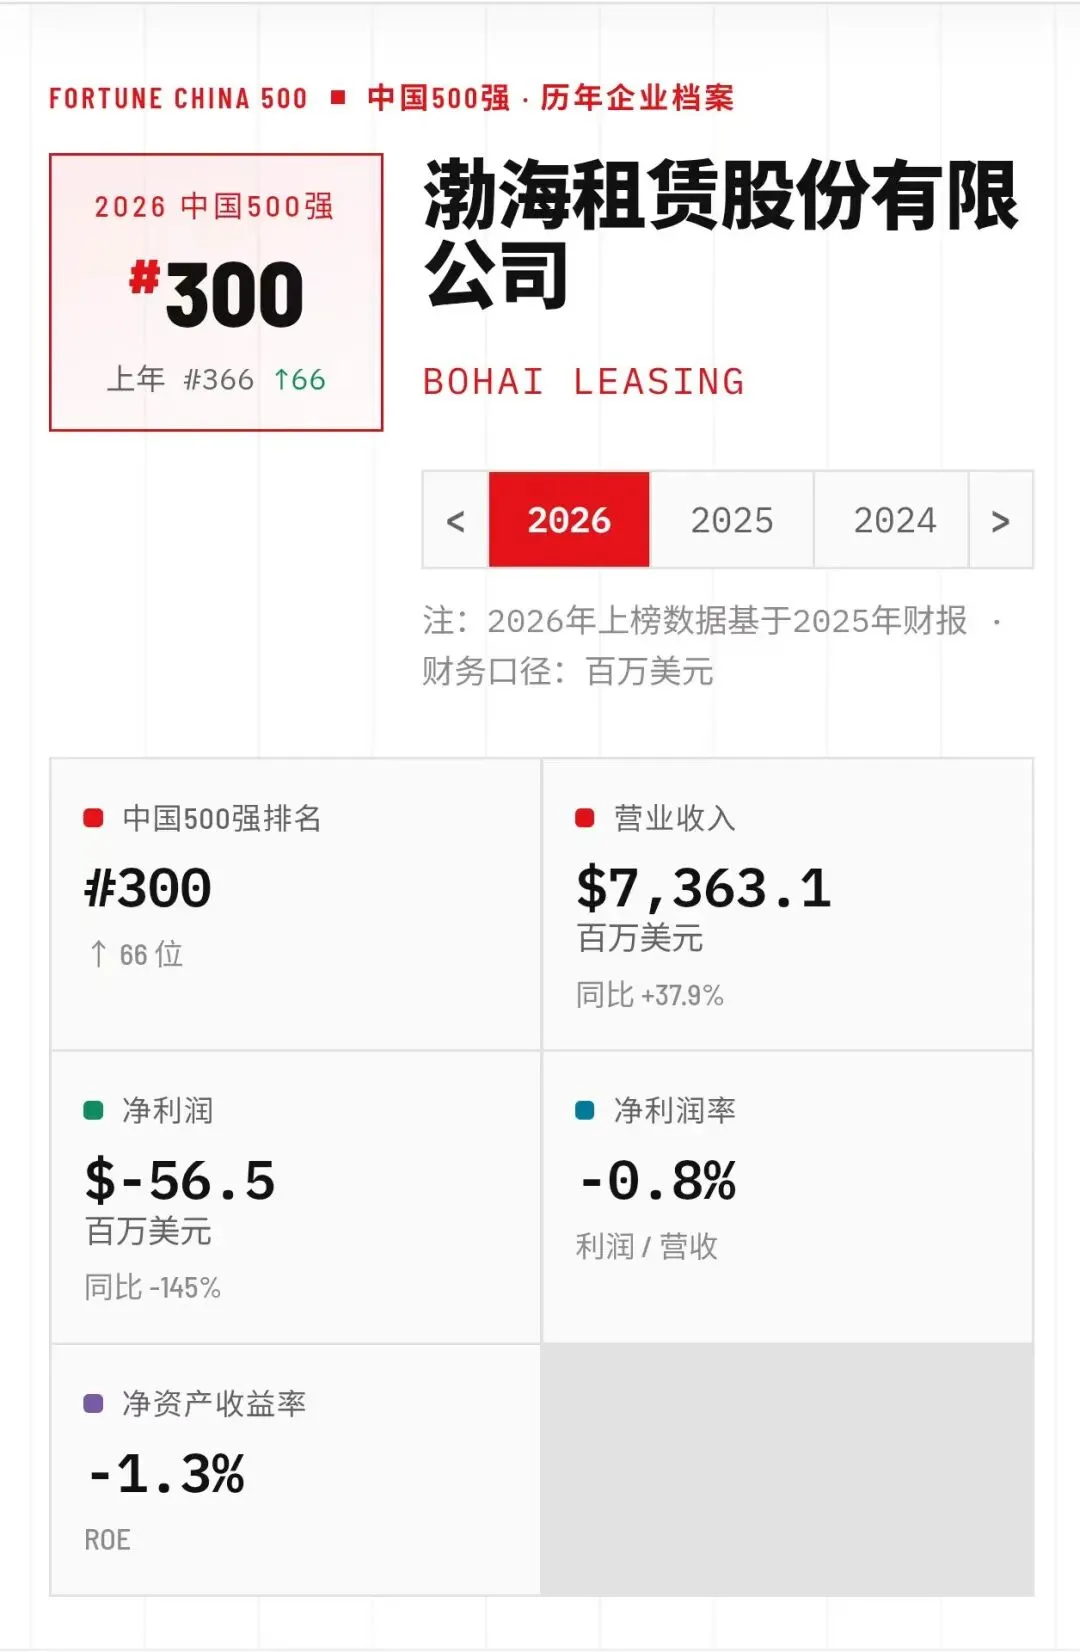Click the BOHAI LEASING English name
This screenshot has width=1080, height=1652.
[x=584, y=381]
